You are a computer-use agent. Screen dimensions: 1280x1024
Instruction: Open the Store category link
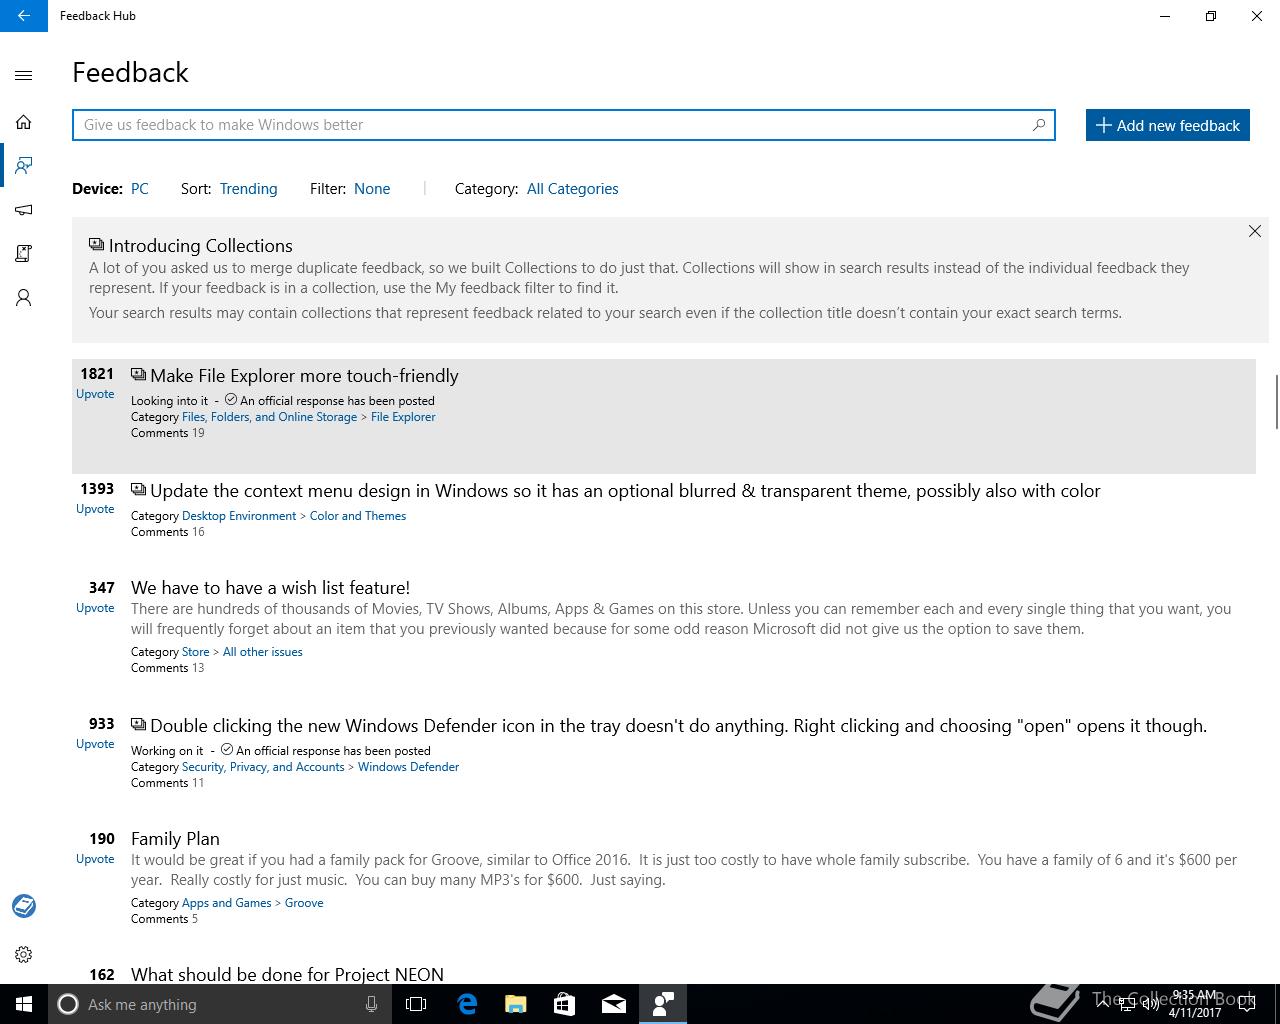(x=196, y=652)
